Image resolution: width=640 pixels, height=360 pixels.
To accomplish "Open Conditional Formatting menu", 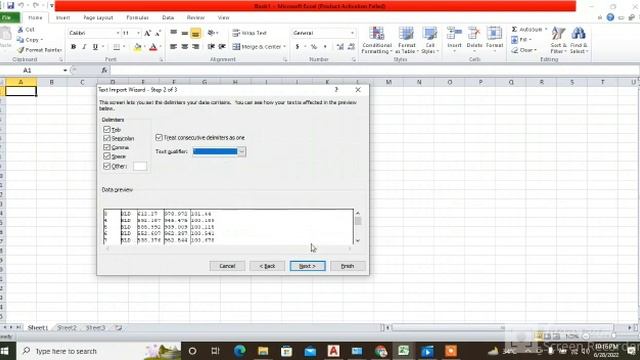I will (x=377, y=40).
